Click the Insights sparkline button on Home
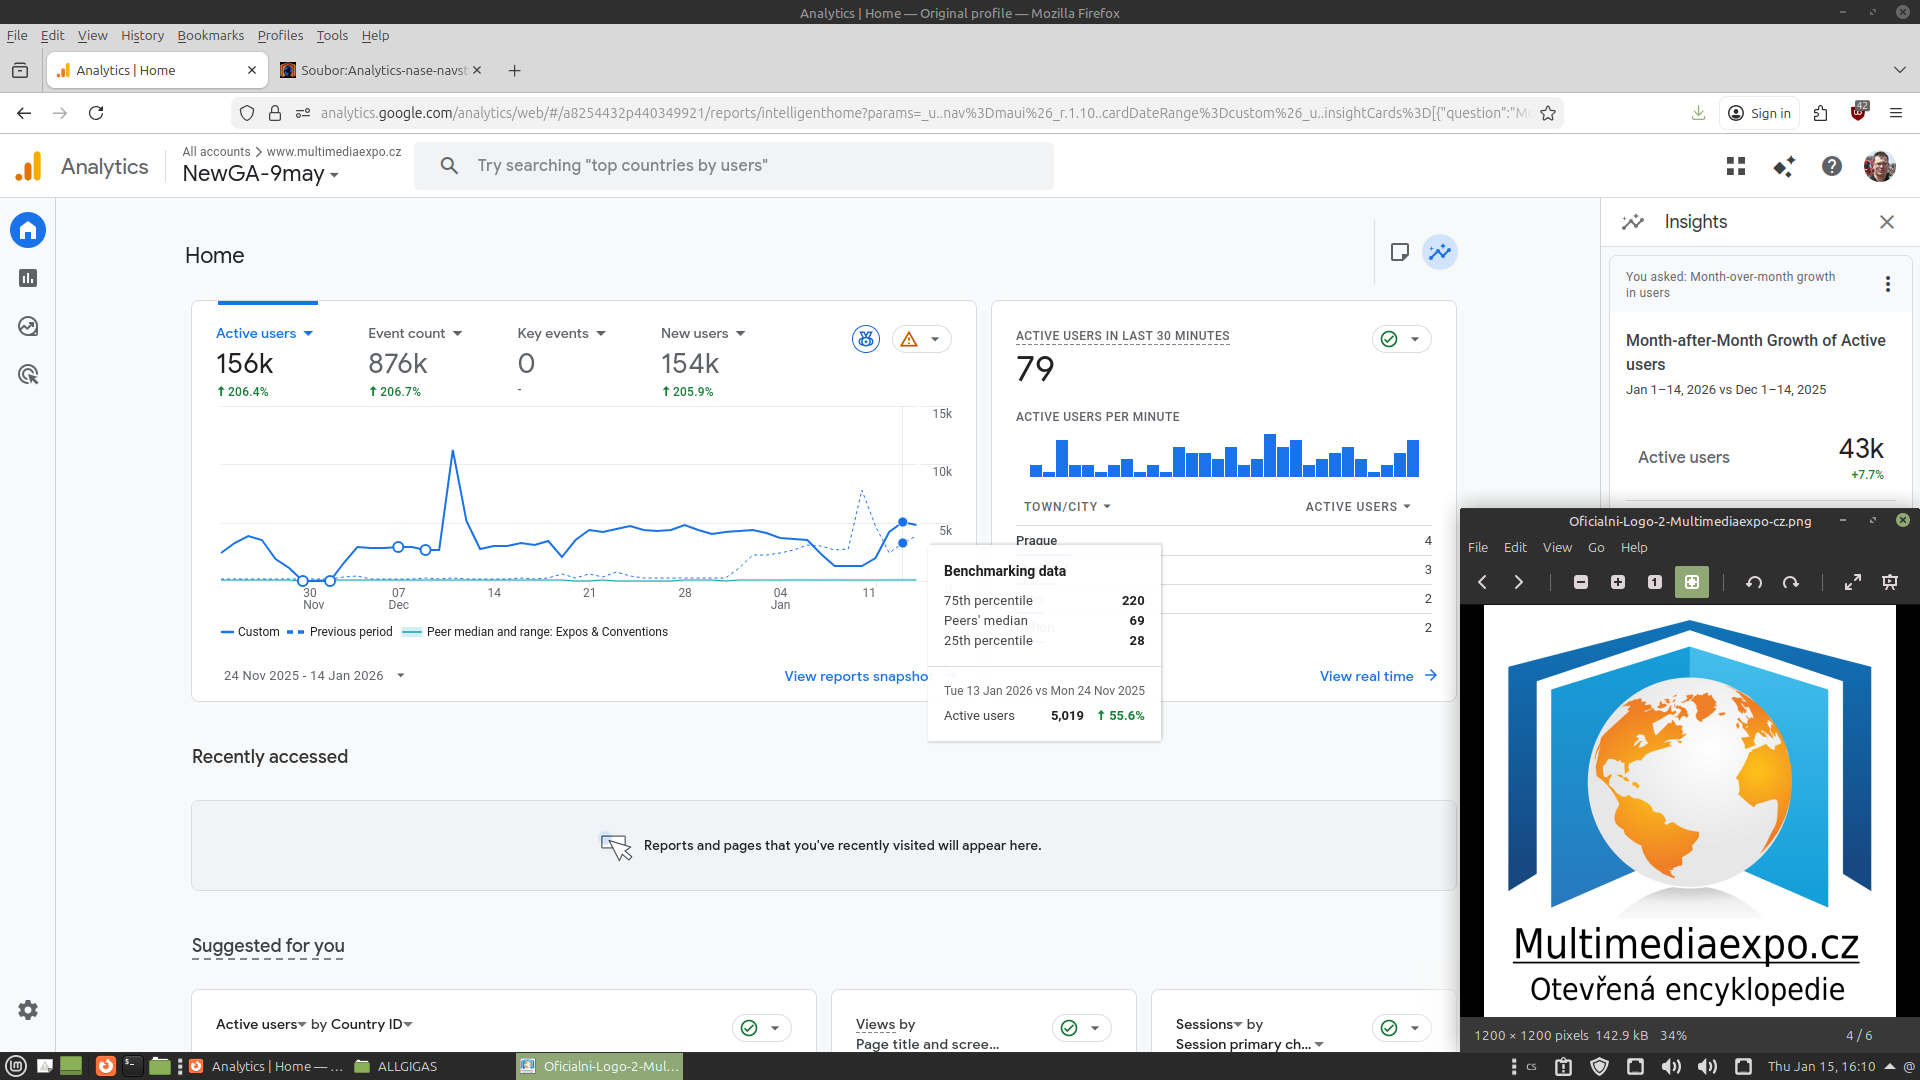The height and width of the screenshot is (1080, 1920). coord(1440,252)
